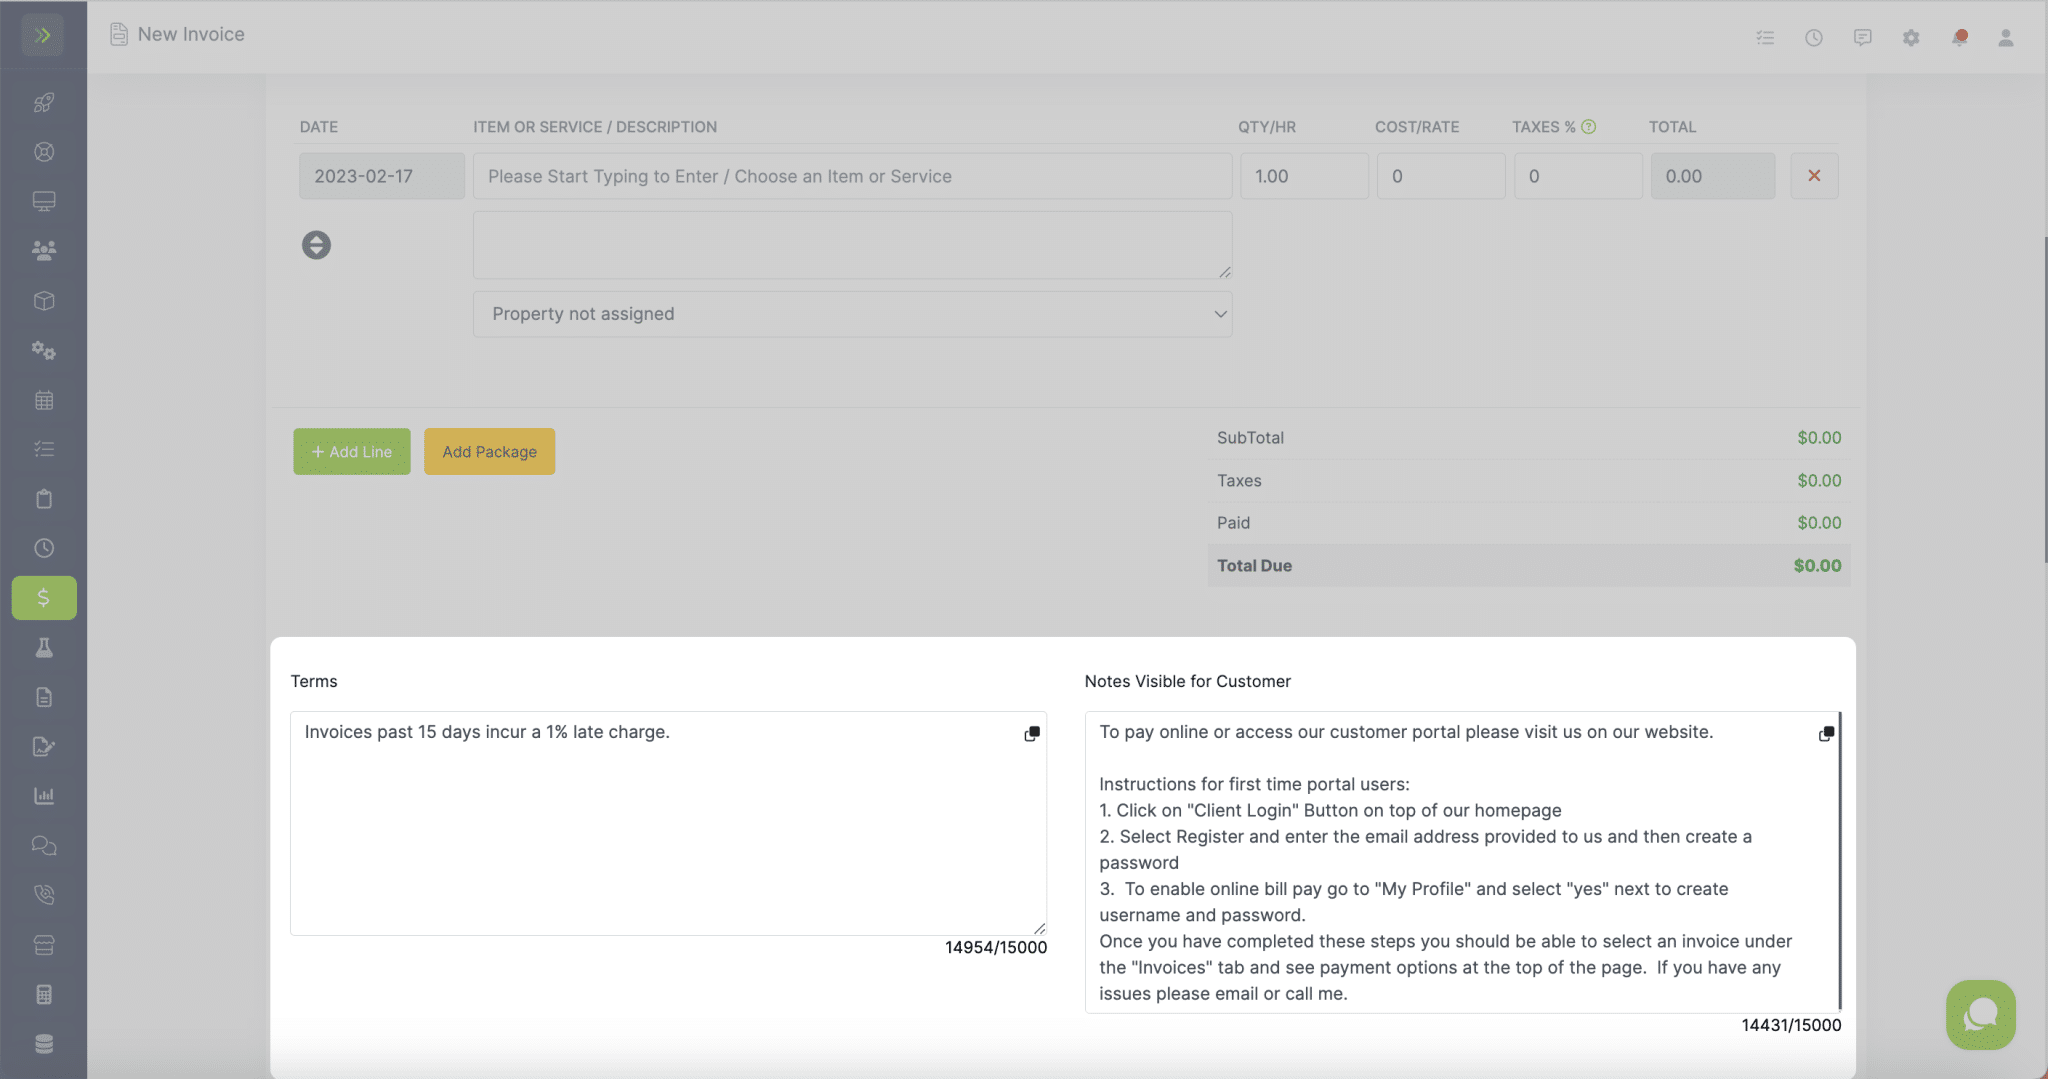Open the Property not assigned dropdown
The height and width of the screenshot is (1079, 2048).
[851, 313]
